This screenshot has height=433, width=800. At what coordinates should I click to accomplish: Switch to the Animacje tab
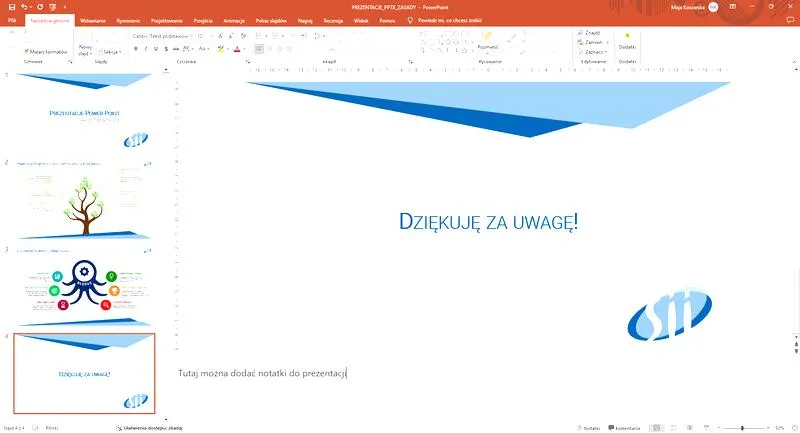[x=234, y=21]
